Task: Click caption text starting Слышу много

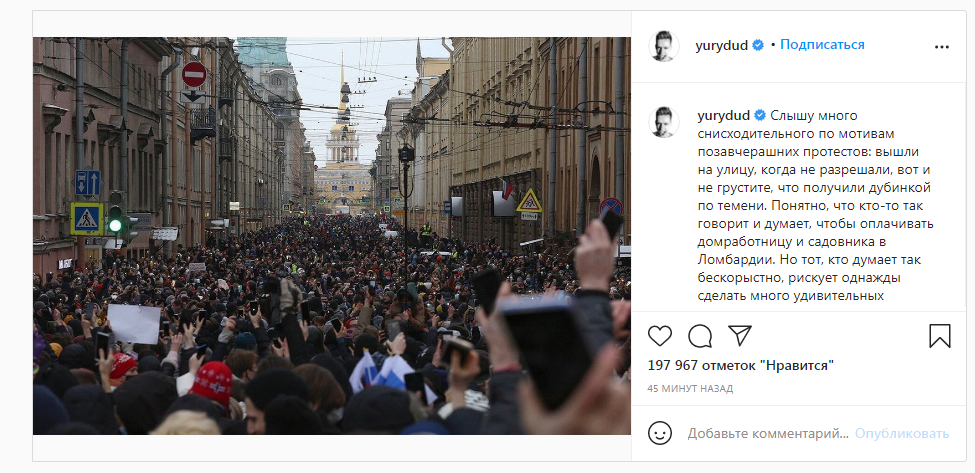Action: click(817, 206)
